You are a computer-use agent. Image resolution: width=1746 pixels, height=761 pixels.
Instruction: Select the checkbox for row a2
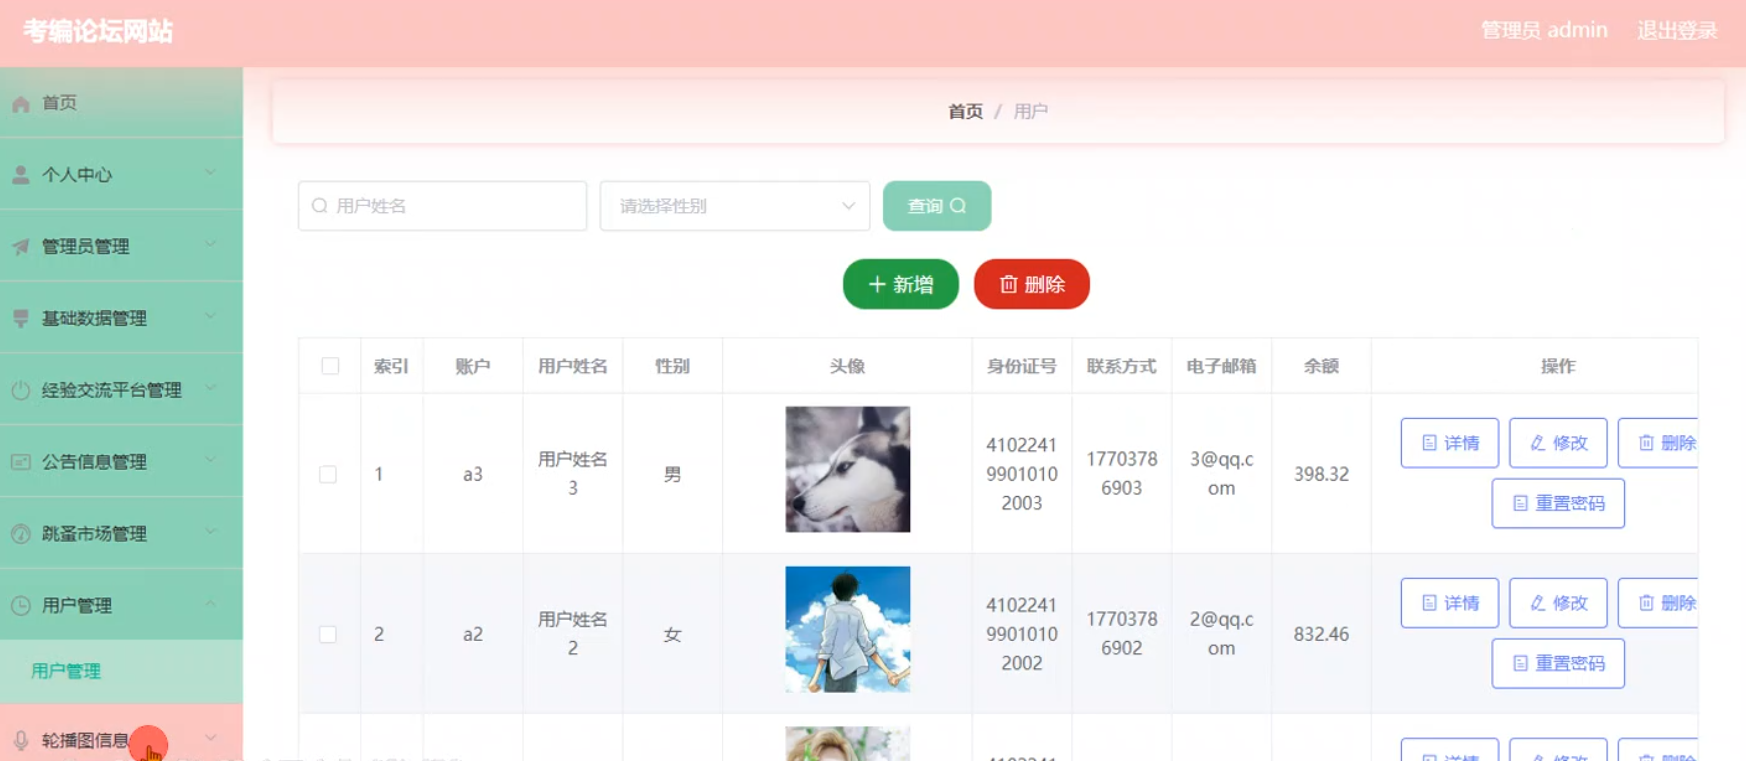tap(328, 634)
